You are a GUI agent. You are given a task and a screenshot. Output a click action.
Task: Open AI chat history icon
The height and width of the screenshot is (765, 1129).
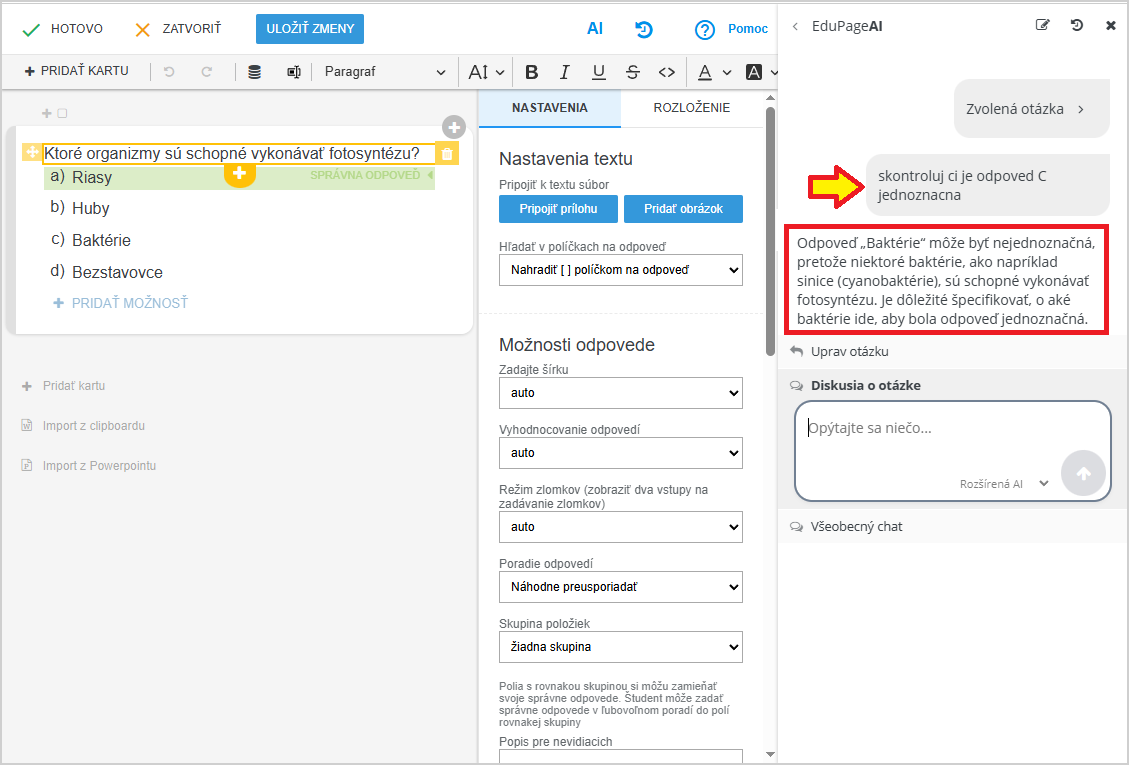coord(1077,26)
